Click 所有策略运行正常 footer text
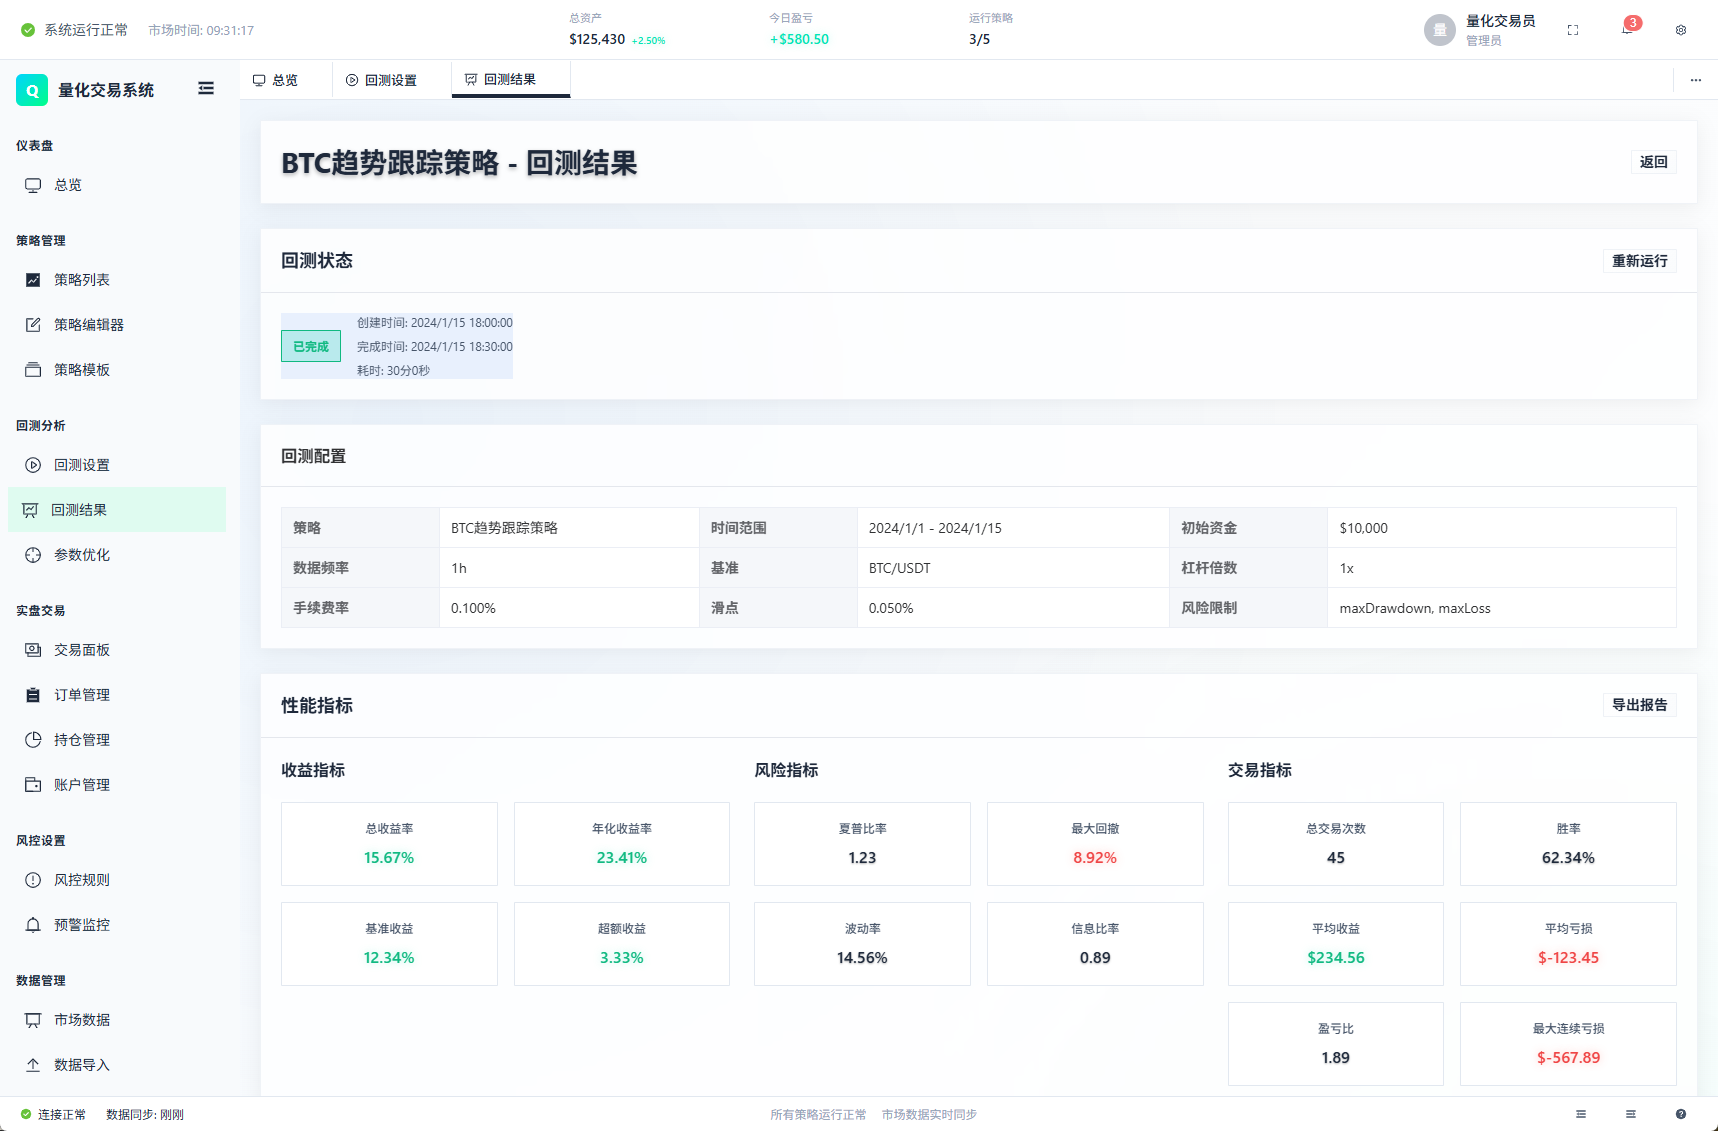This screenshot has width=1718, height=1131. click(x=818, y=1114)
